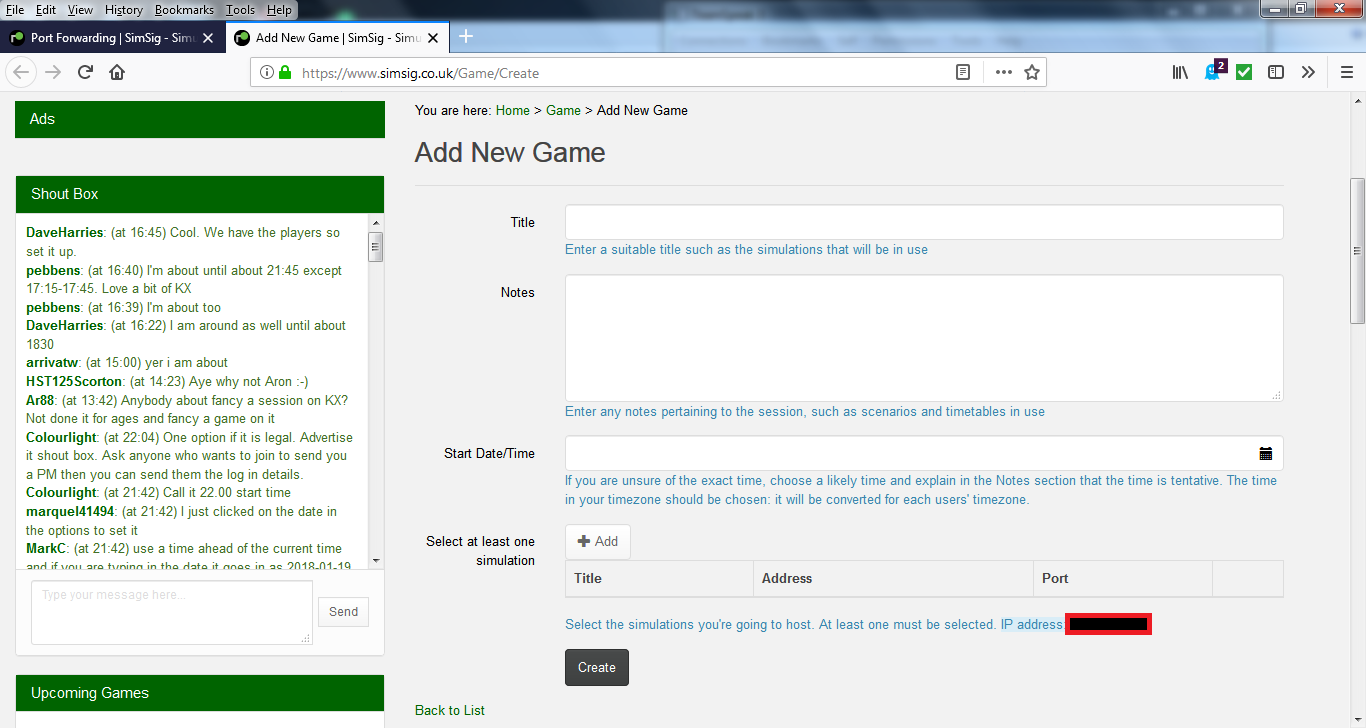
Task: Open the History menu
Action: tap(124, 9)
